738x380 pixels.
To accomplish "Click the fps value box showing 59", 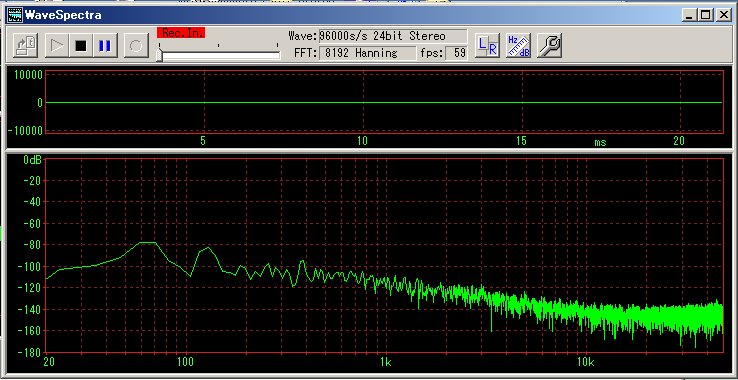I will tap(456, 53).
